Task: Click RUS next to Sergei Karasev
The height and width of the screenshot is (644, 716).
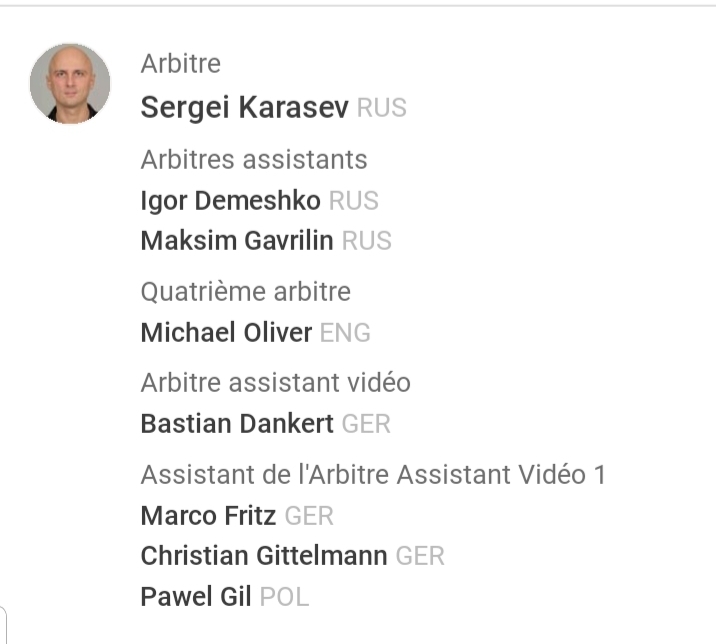Action: click(x=381, y=108)
